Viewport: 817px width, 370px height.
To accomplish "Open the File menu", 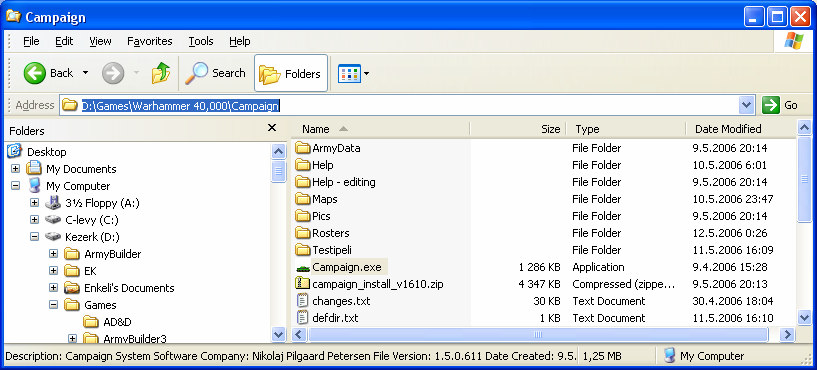I will pos(31,41).
